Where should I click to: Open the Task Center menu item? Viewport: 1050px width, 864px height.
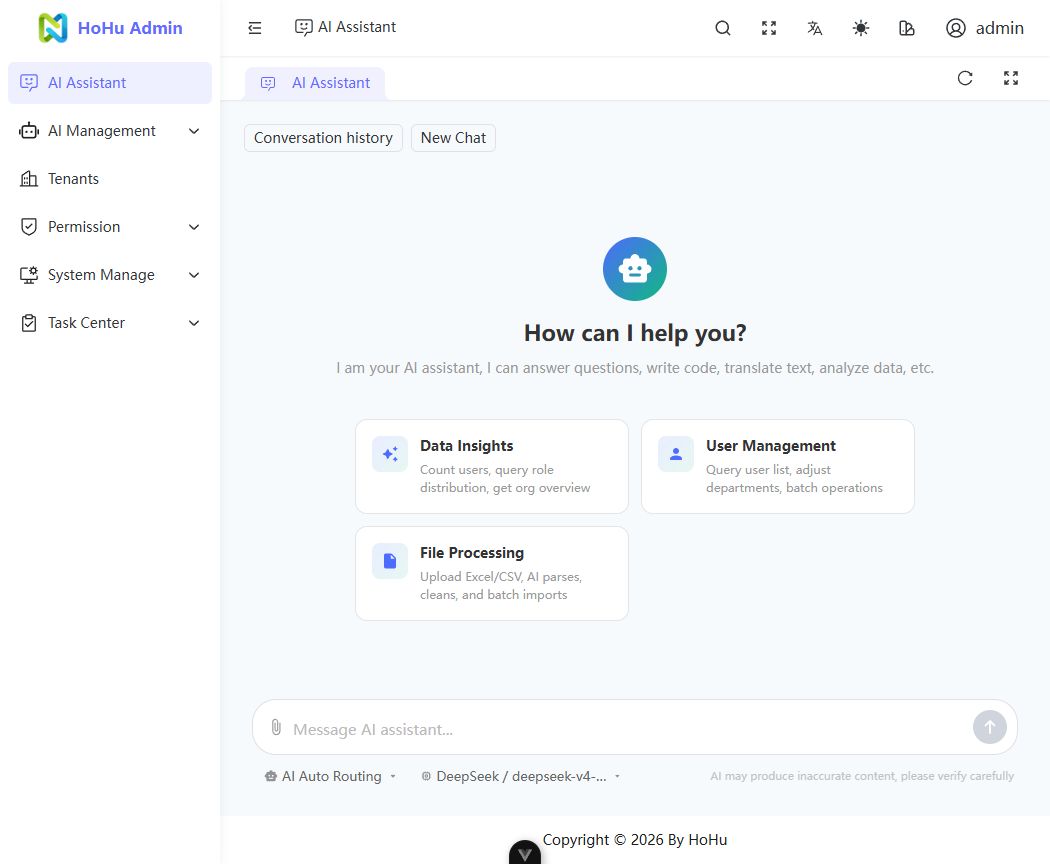[110, 323]
